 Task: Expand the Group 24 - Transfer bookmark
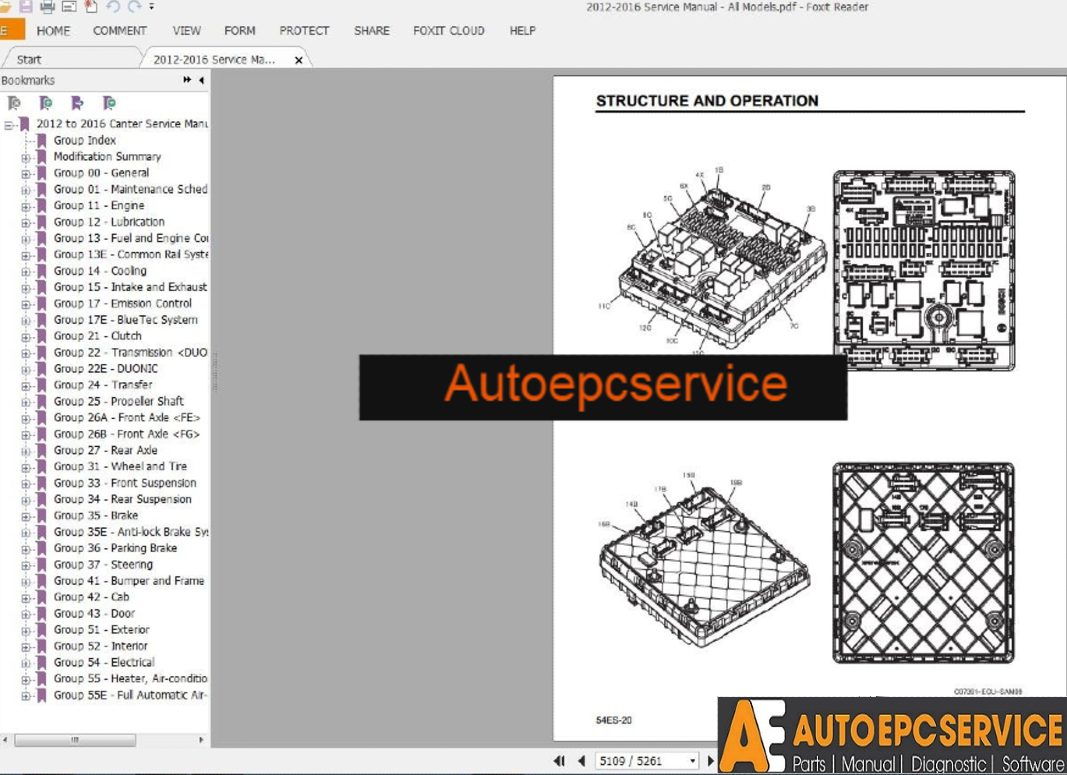pos(26,386)
